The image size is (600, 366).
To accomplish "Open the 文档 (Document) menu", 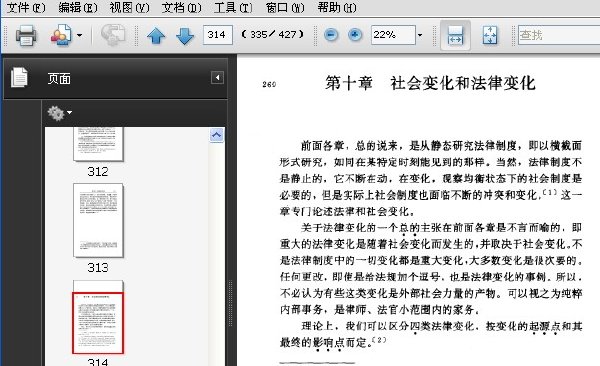I will [181, 7].
